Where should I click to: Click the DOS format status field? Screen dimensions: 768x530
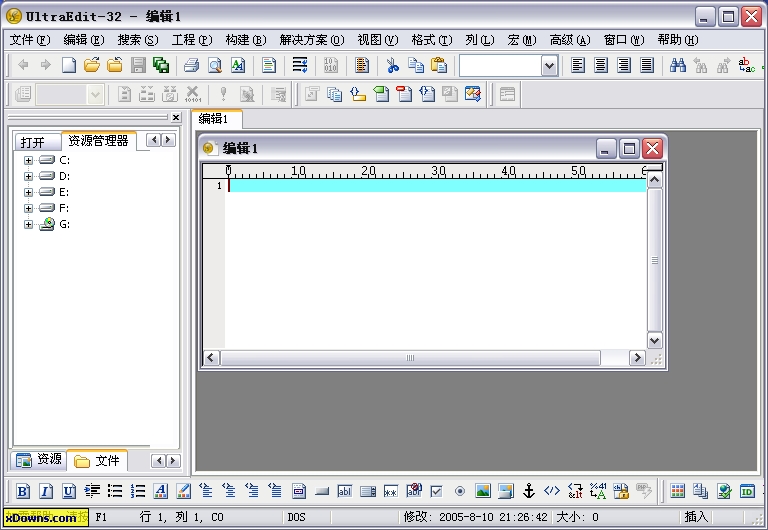tap(296, 517)
